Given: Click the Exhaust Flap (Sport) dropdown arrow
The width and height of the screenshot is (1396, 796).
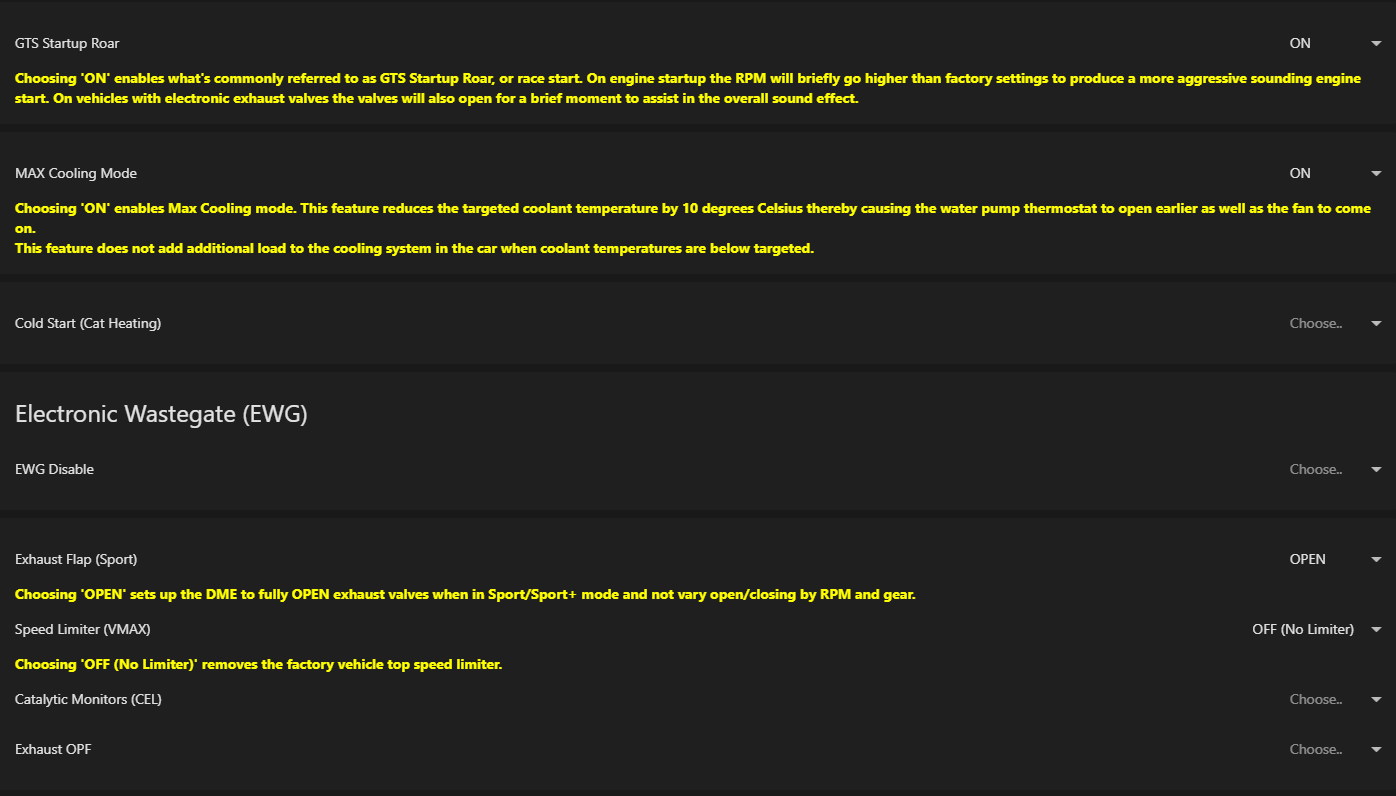Looking at the screenshot, I should (1376, 560).
